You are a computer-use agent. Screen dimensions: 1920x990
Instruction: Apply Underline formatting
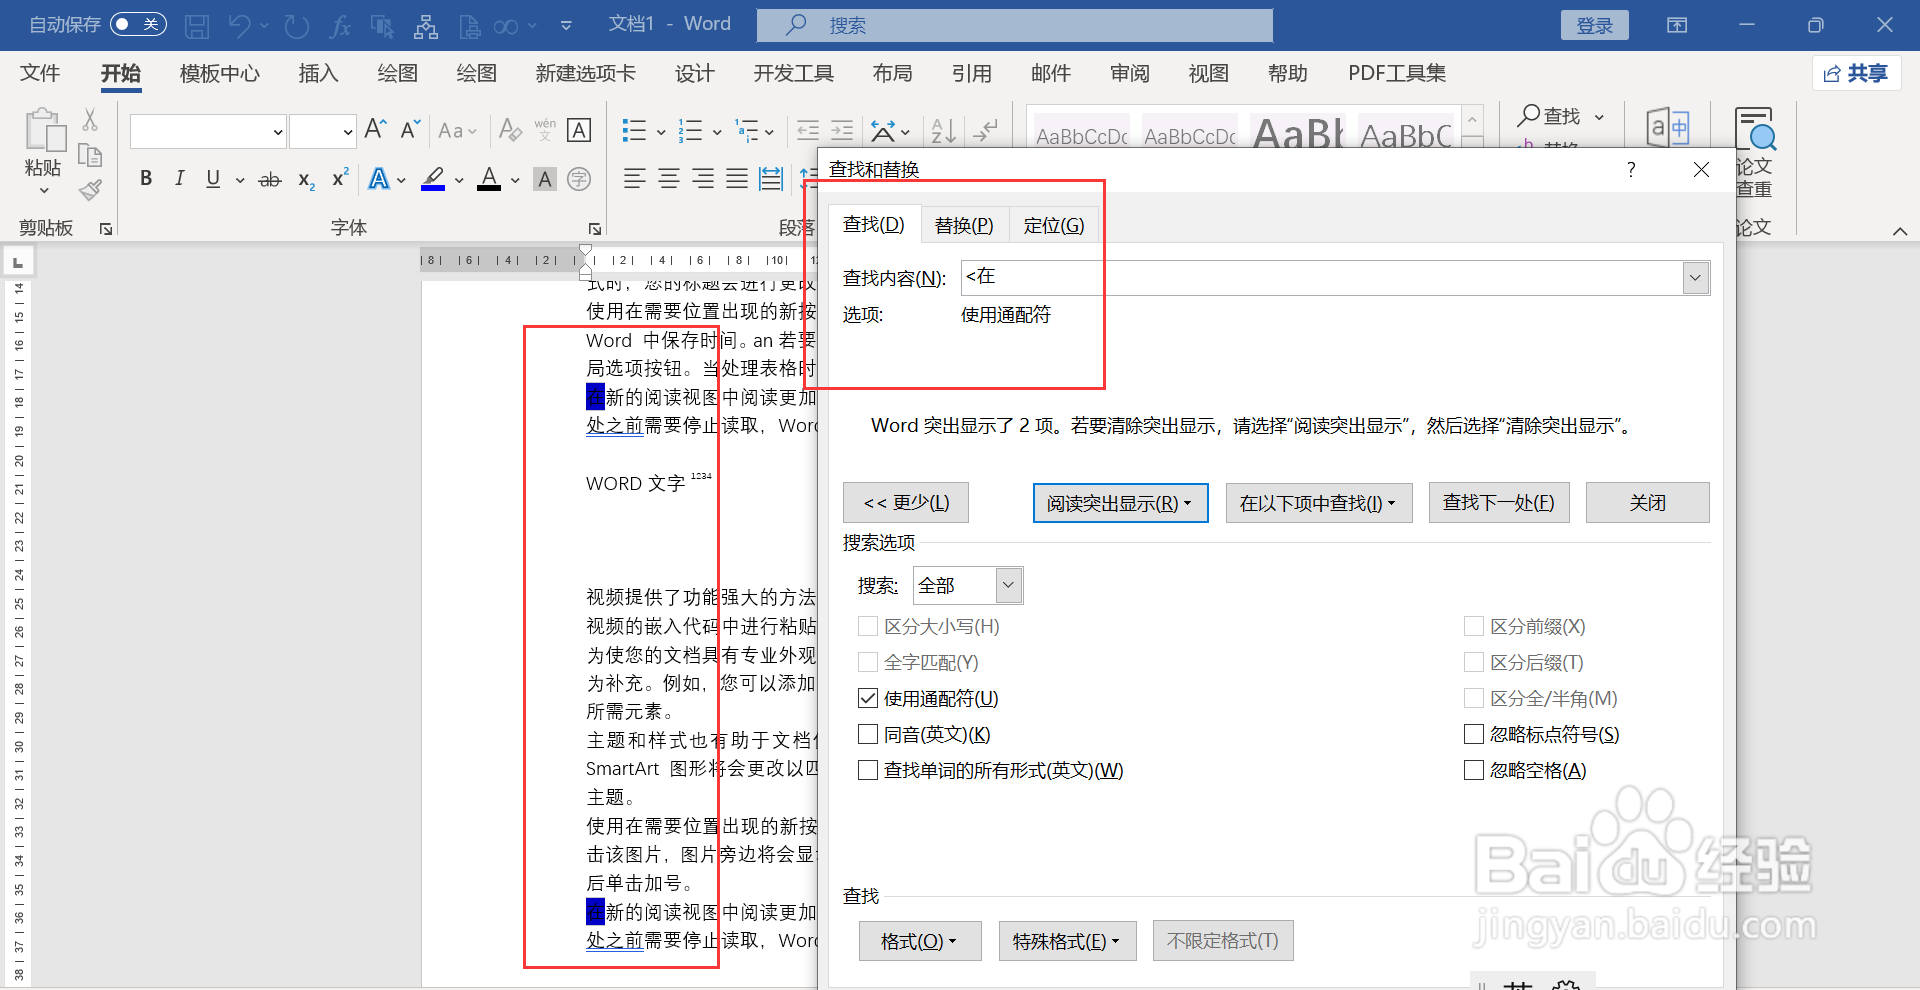(x=213, y=179)
